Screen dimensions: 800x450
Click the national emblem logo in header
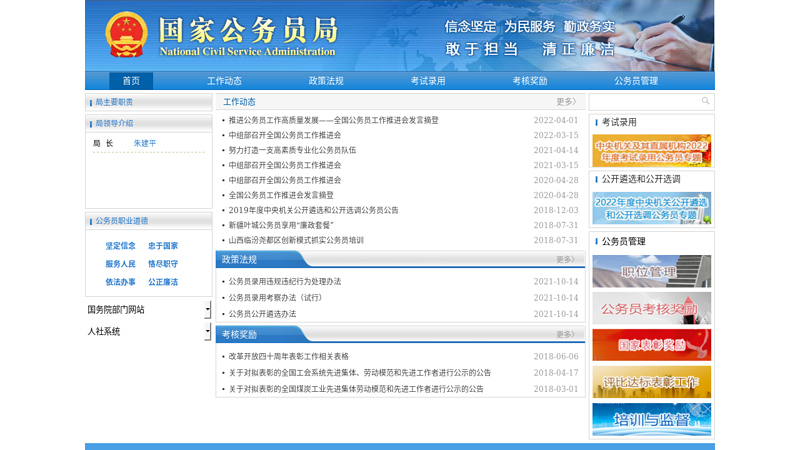coord(126,34)
